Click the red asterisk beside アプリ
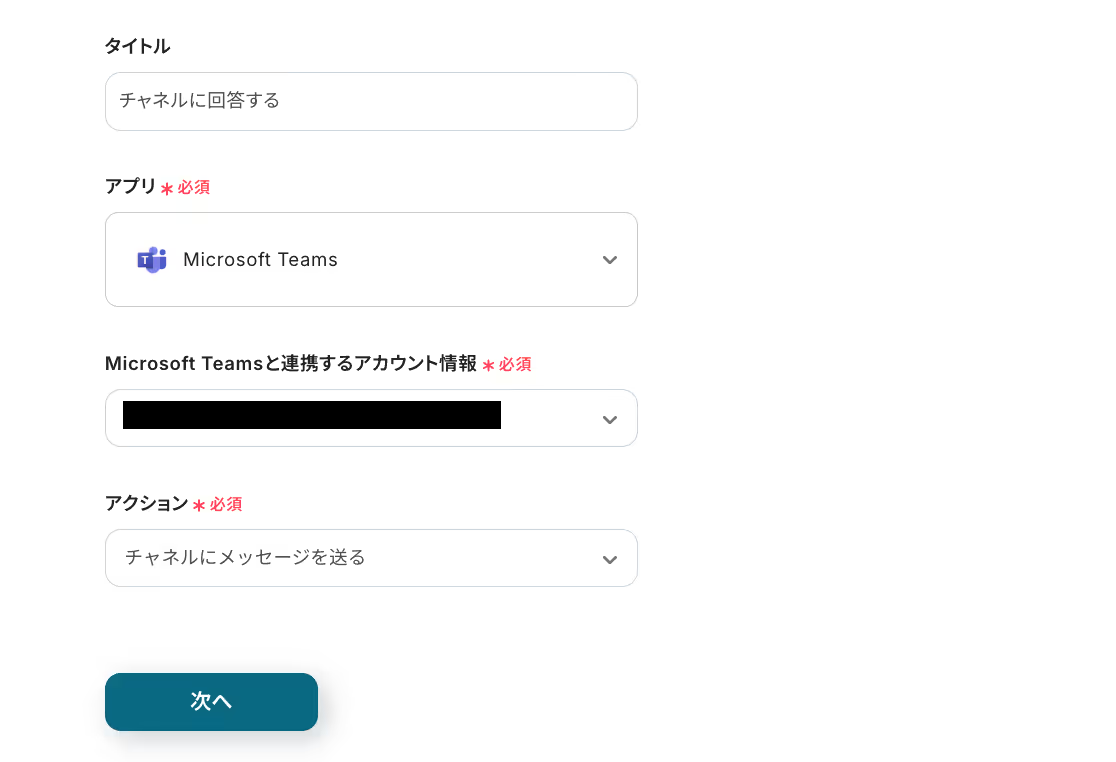Viewport: 1116px width, 762px height. (167, 188)
